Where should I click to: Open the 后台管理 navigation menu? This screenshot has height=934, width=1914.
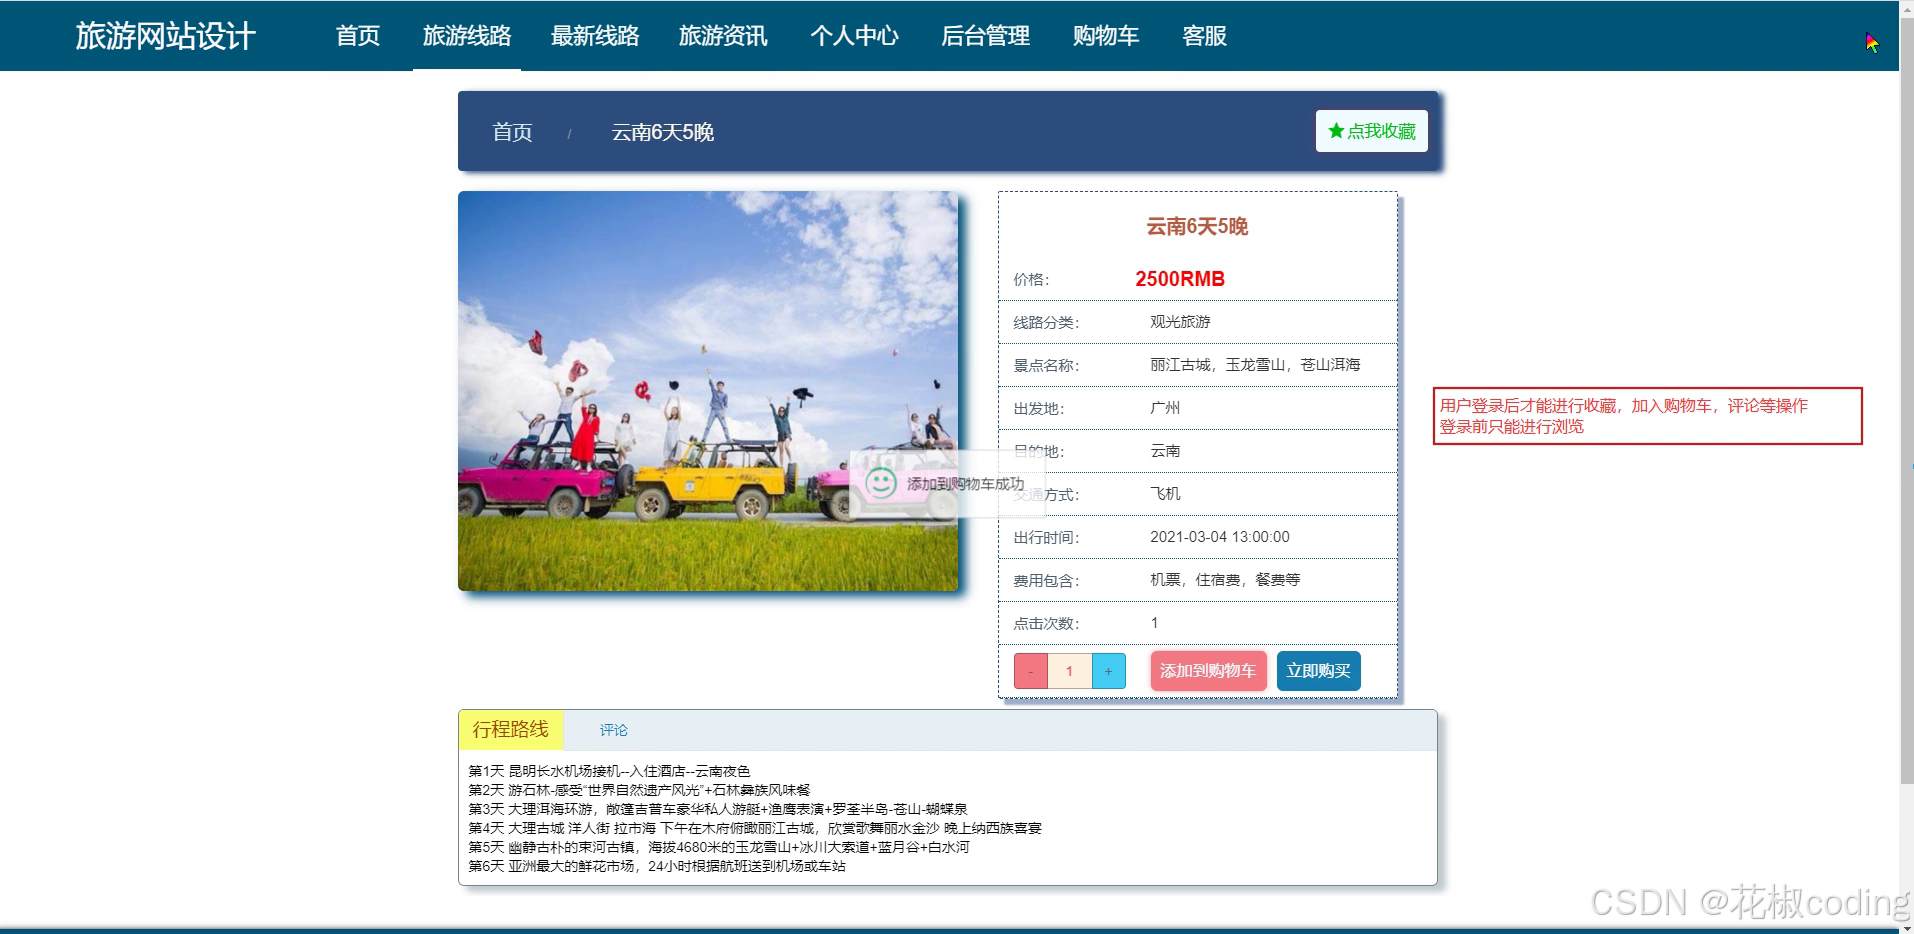(984, 36)
